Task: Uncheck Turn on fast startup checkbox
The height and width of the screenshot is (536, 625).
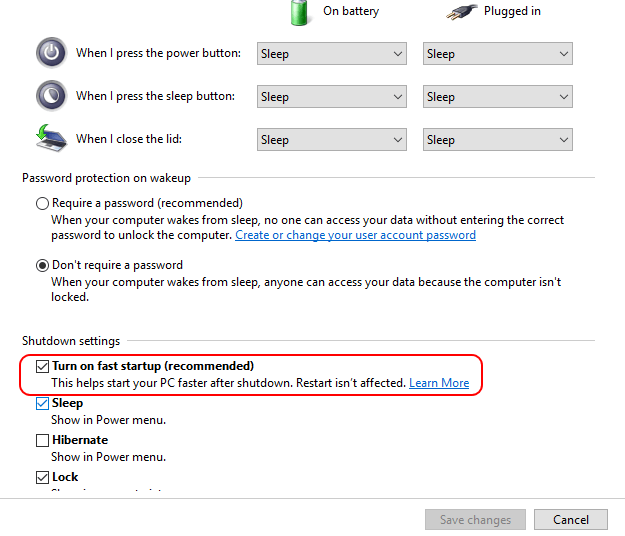Action: 42,366
